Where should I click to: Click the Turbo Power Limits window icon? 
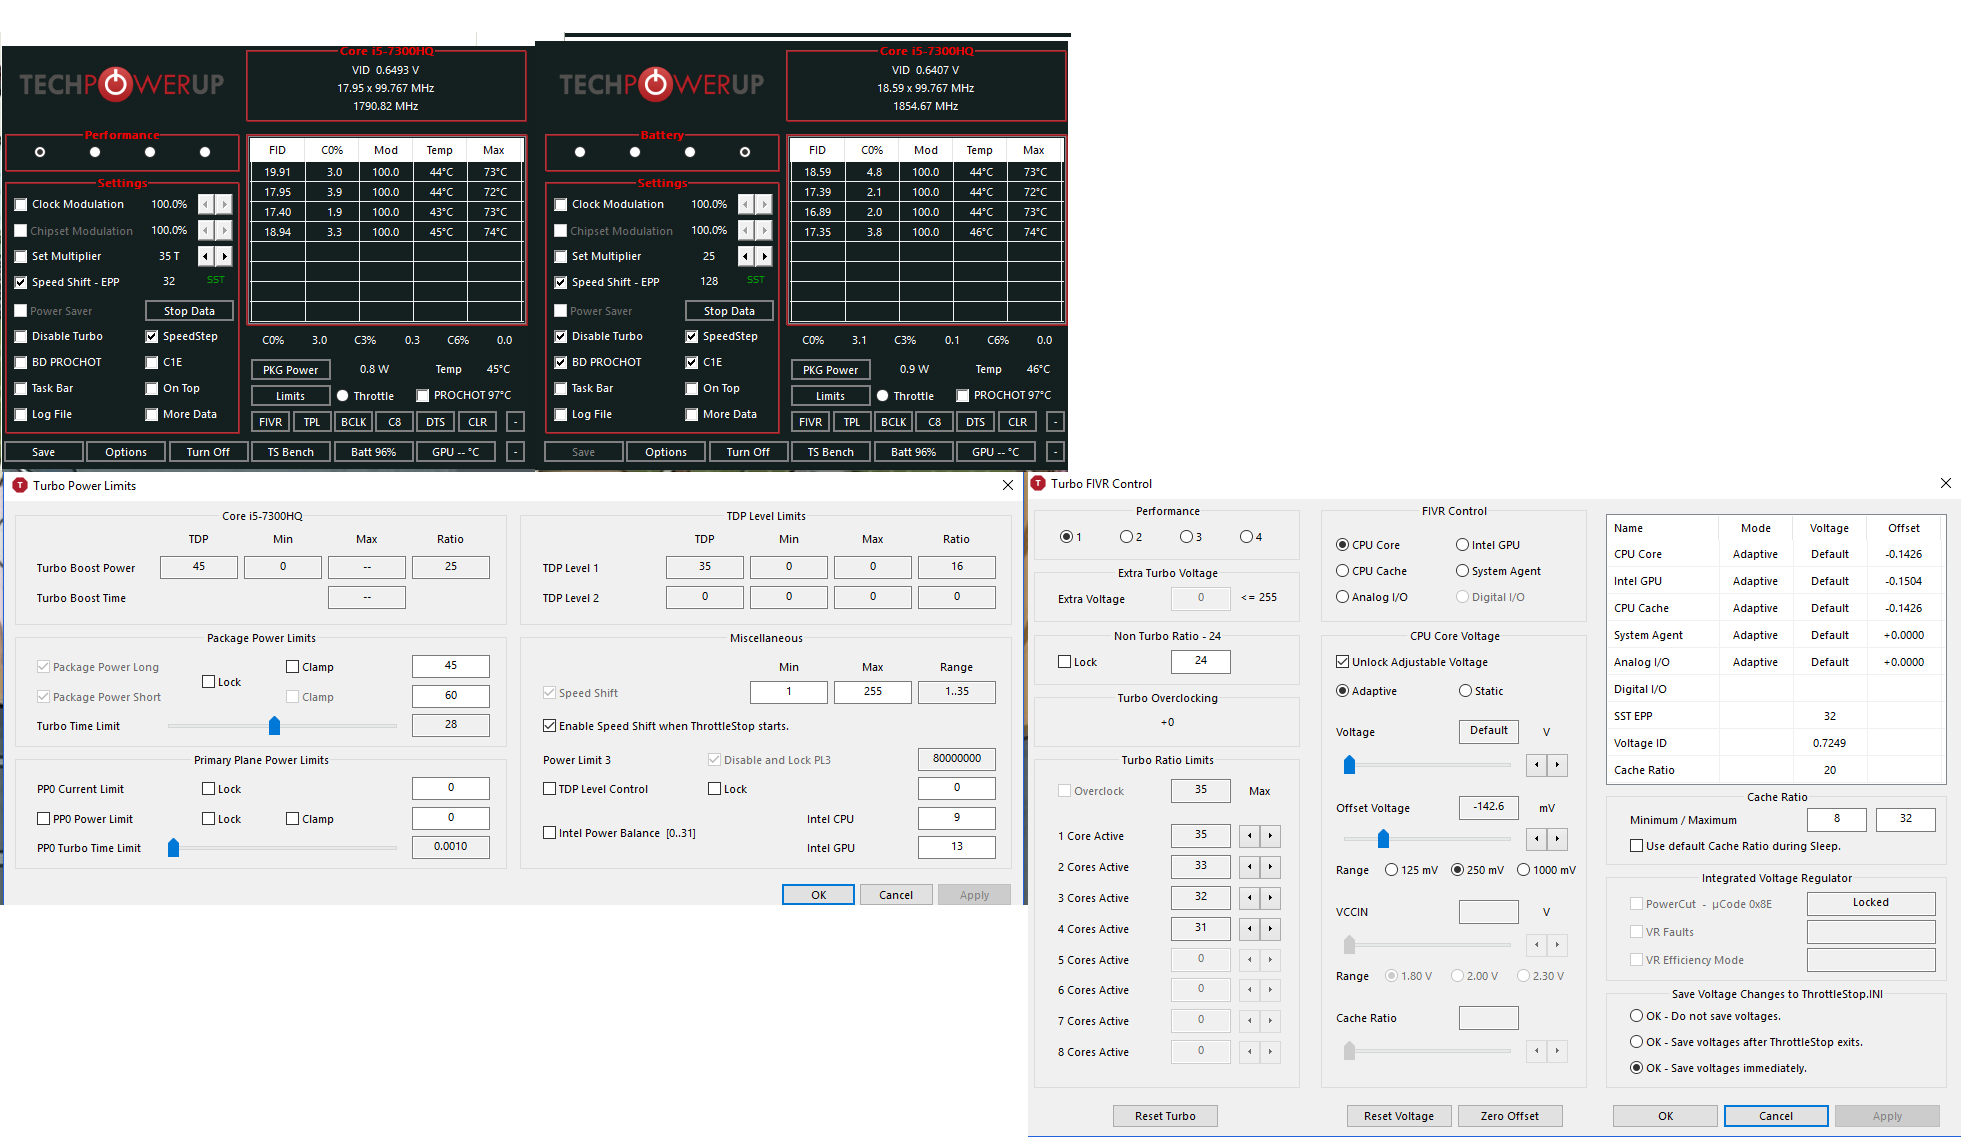pyautogui.click(x=19, y=485)
